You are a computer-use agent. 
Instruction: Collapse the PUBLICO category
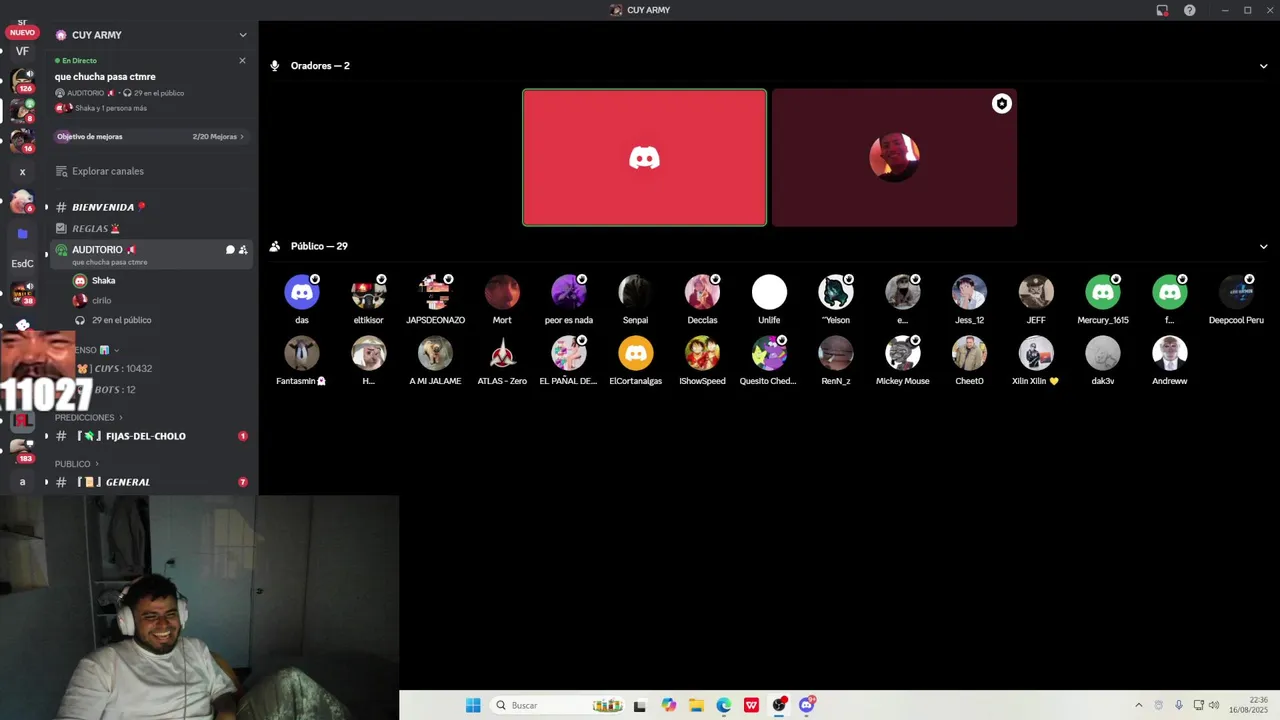[x=76, y=464]
